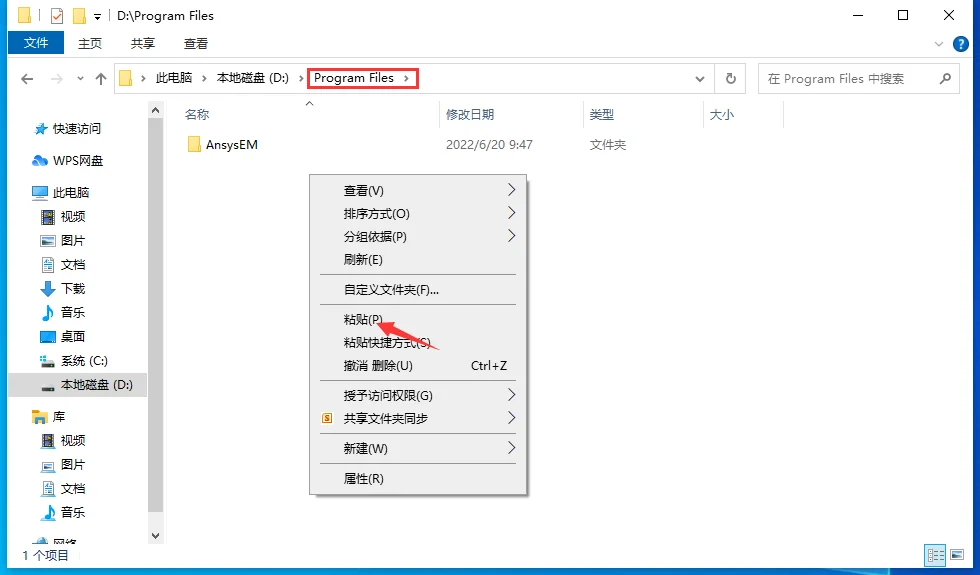Choose 粘贴快捷方式(S) from context menu

(x=418, y=342)
